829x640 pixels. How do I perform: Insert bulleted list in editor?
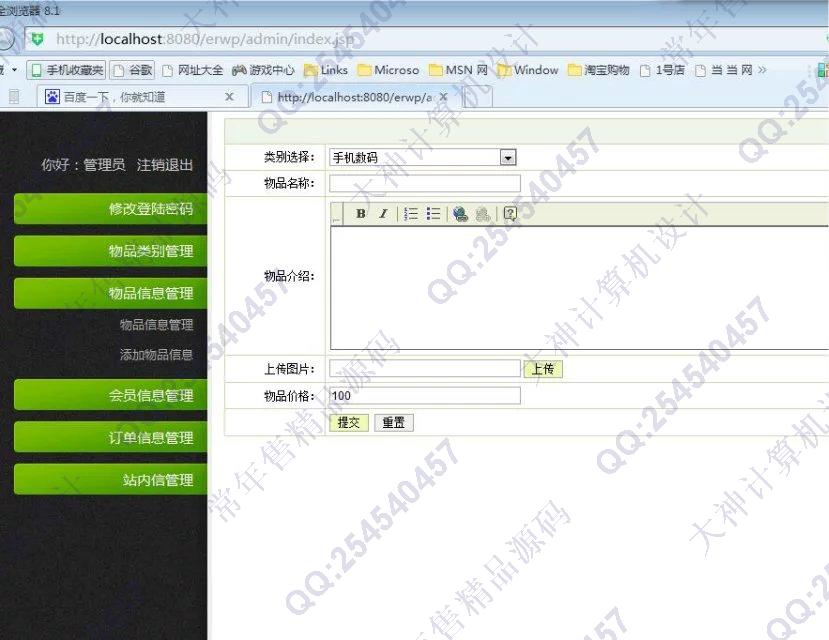tap(433, 214)
